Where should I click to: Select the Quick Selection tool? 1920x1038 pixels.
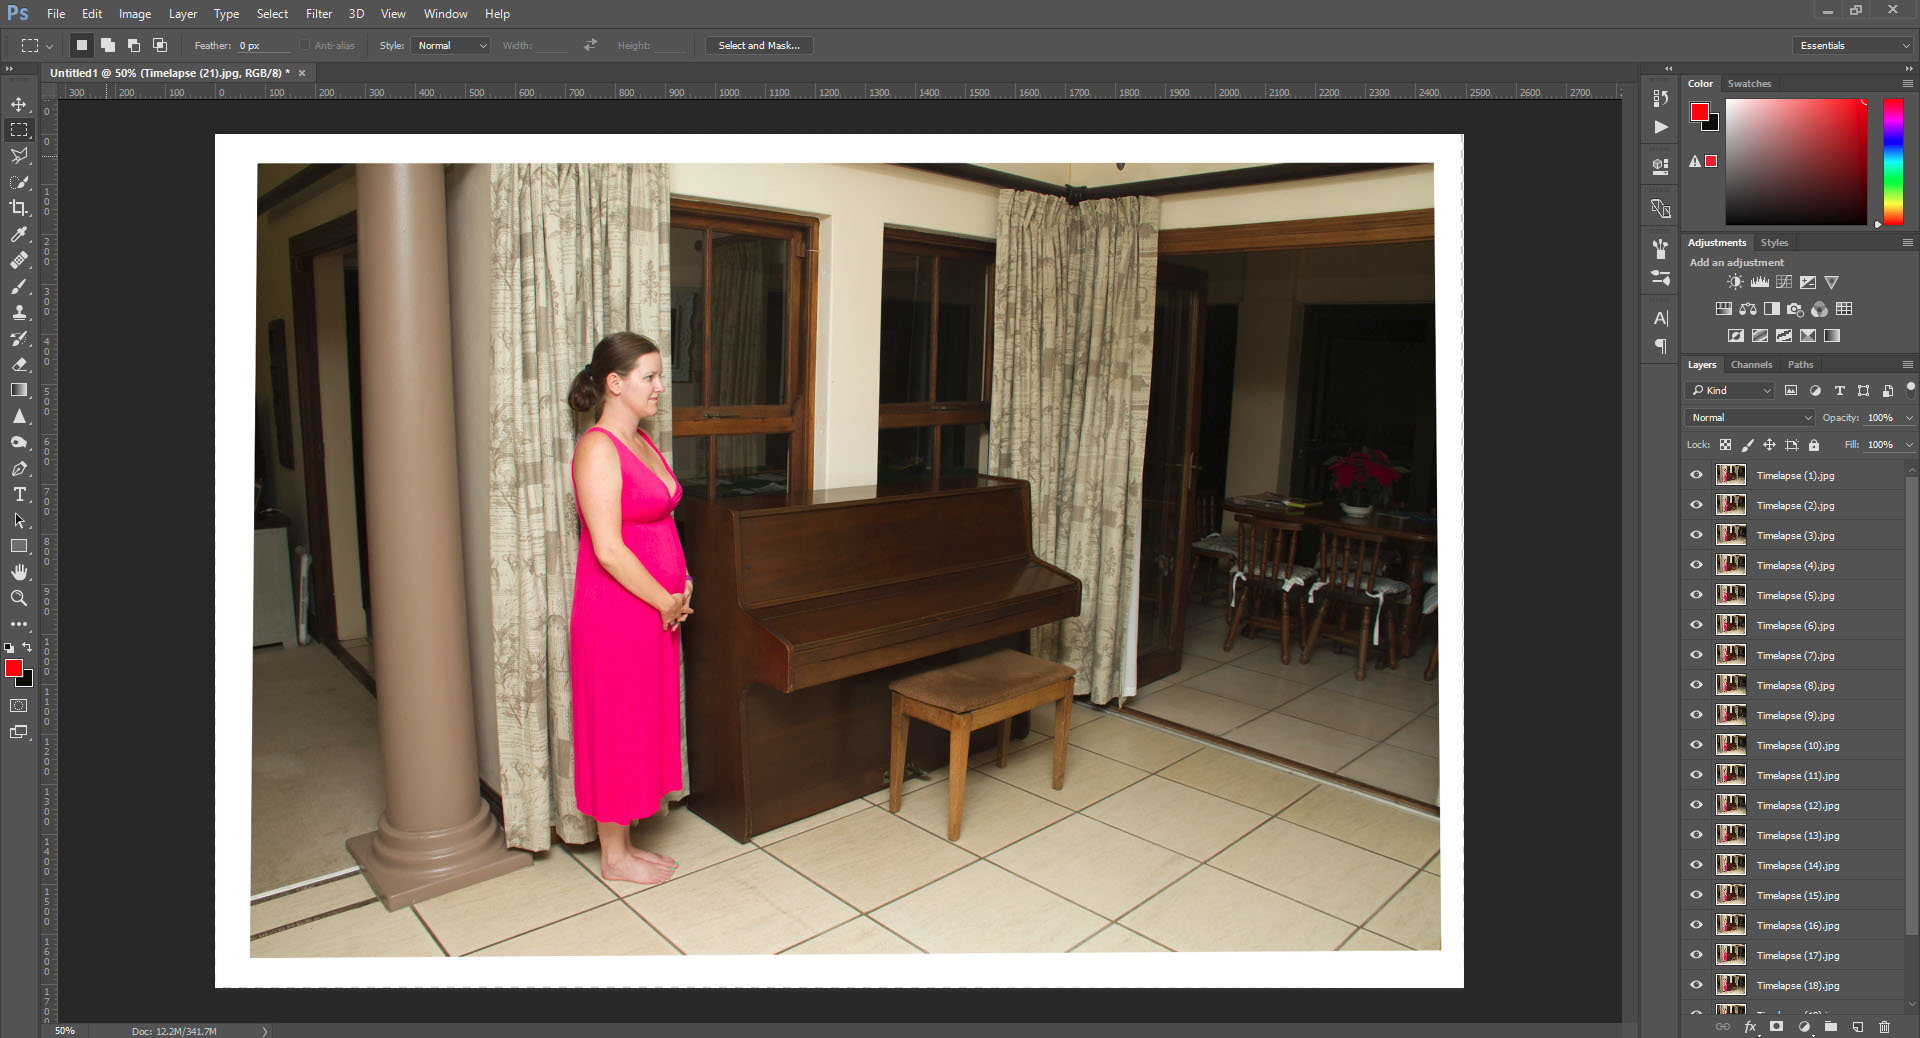click(x=19, y=182)
